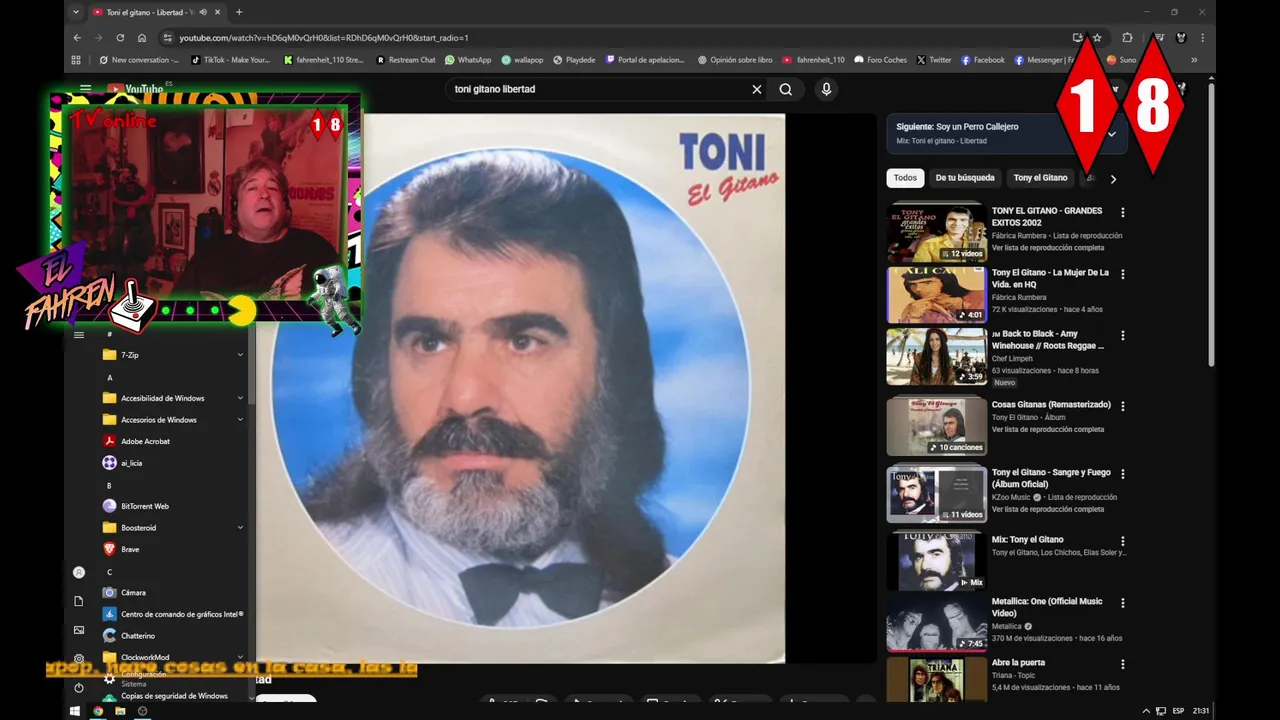Click the Windows Start button on taskbar
Screen dimensions: 1280x720
[x=75, y=711]
